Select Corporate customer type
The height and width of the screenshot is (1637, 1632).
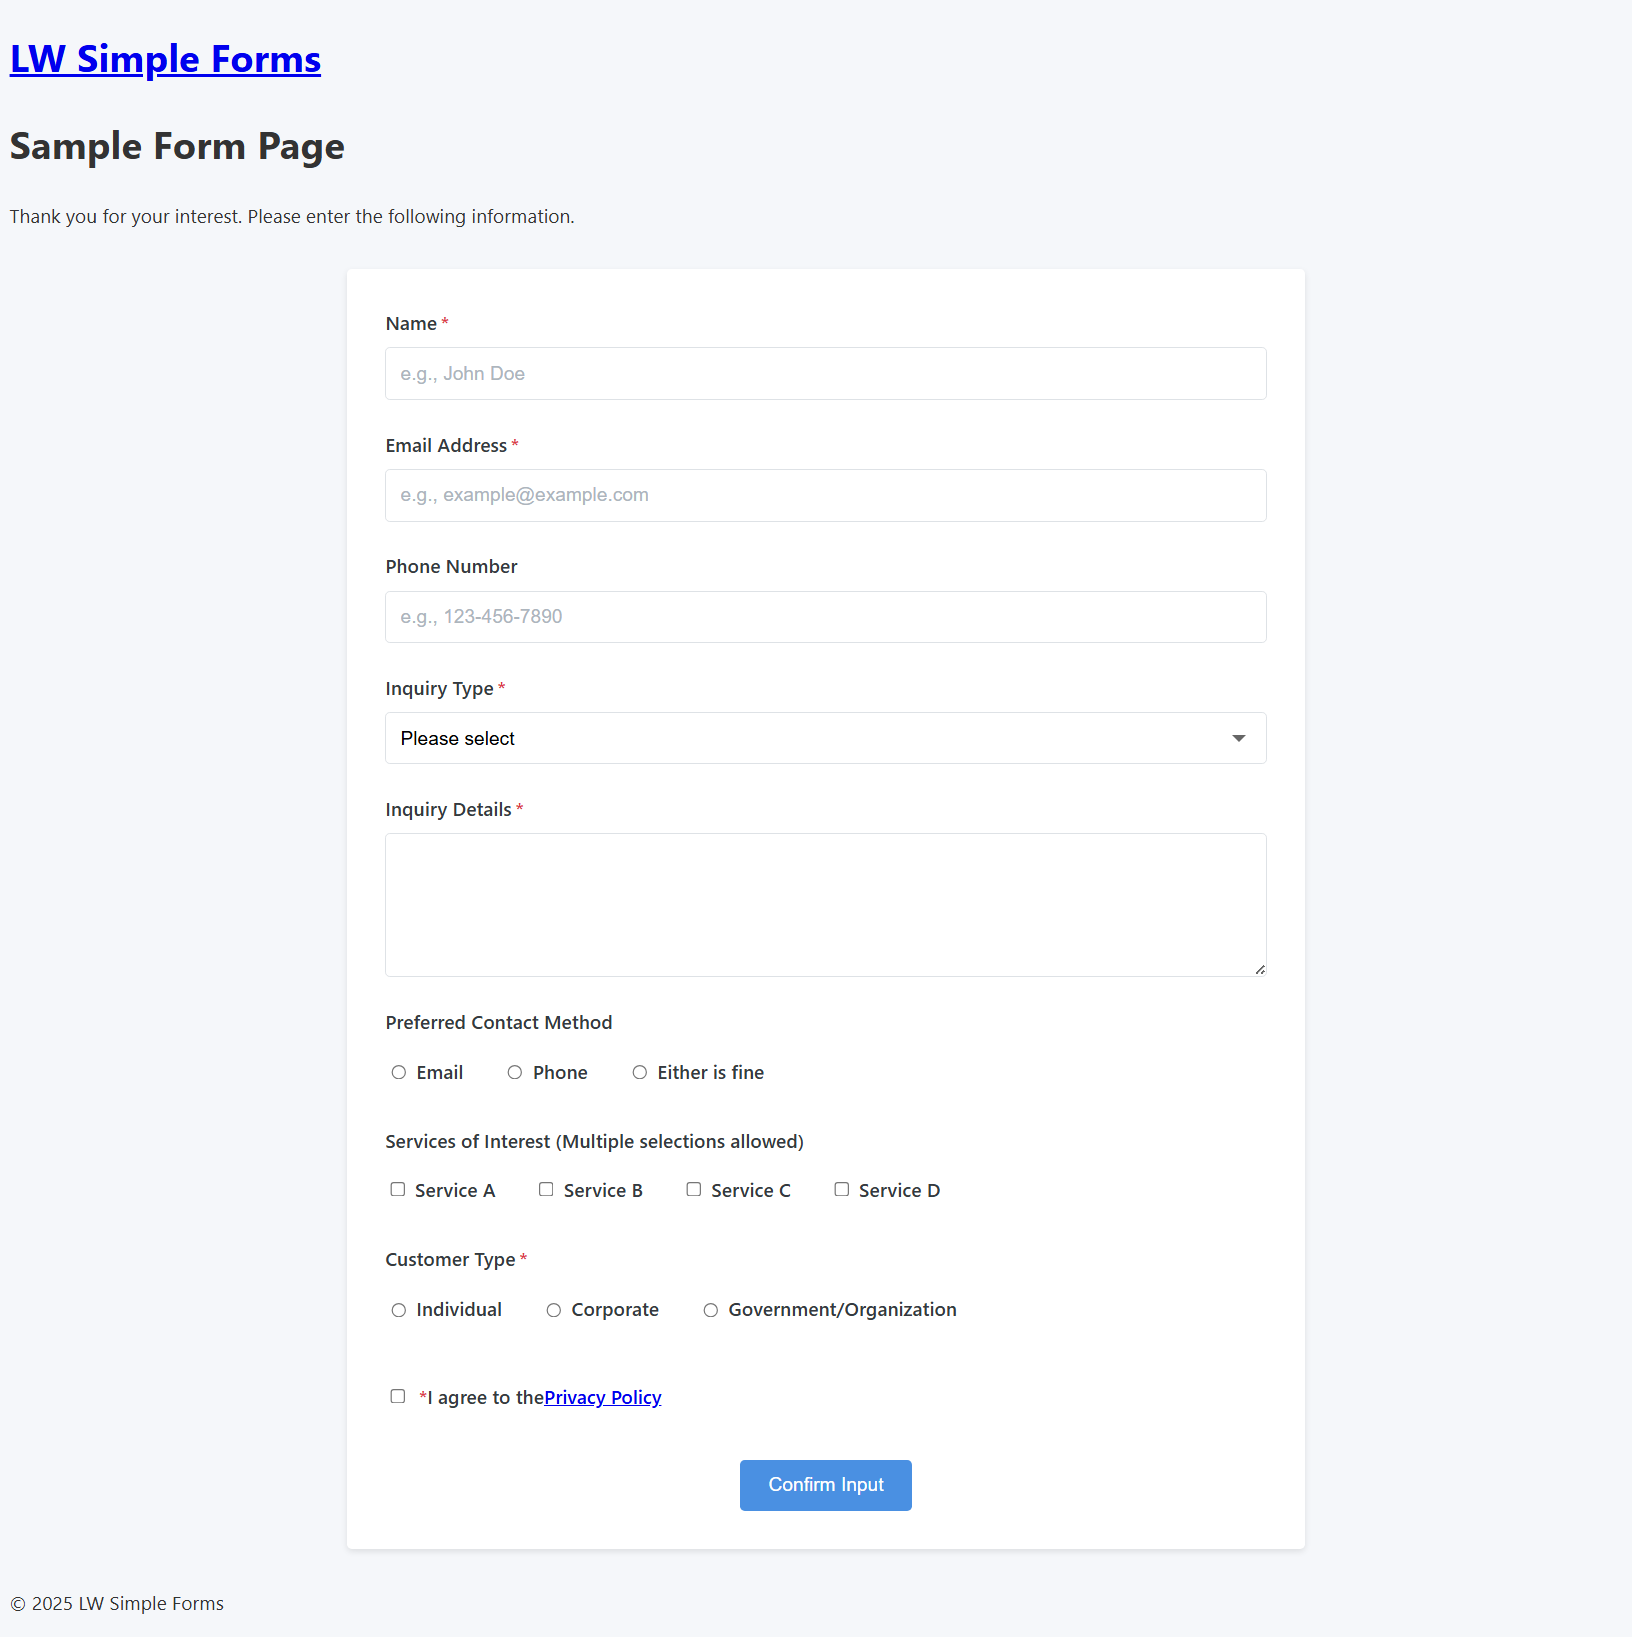[554, 1310]
